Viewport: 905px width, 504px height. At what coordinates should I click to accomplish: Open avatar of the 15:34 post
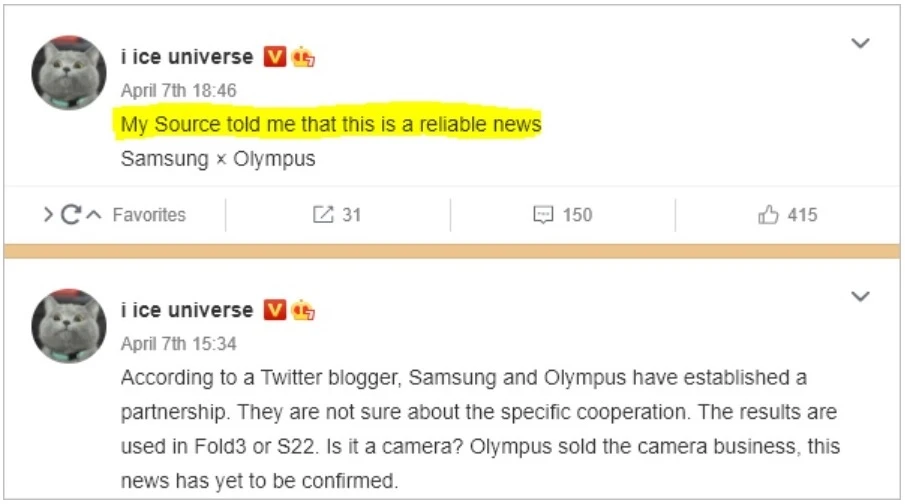[69, 326]
